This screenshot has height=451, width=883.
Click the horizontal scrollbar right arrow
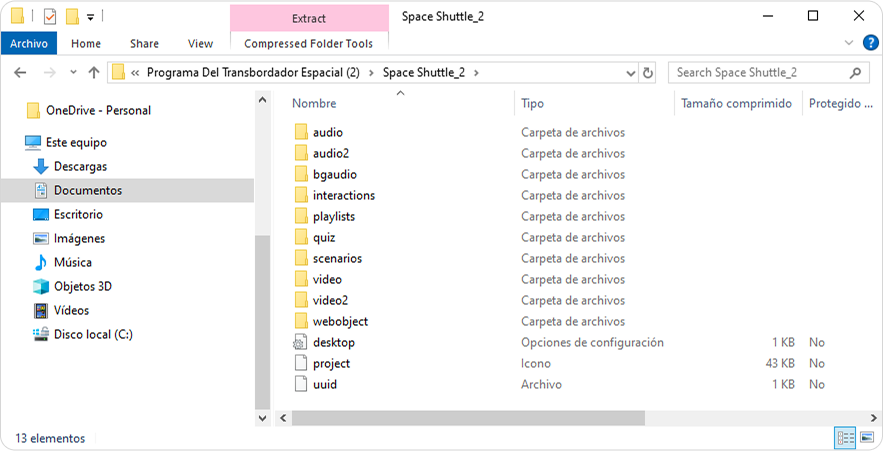(x=873, y=418)
